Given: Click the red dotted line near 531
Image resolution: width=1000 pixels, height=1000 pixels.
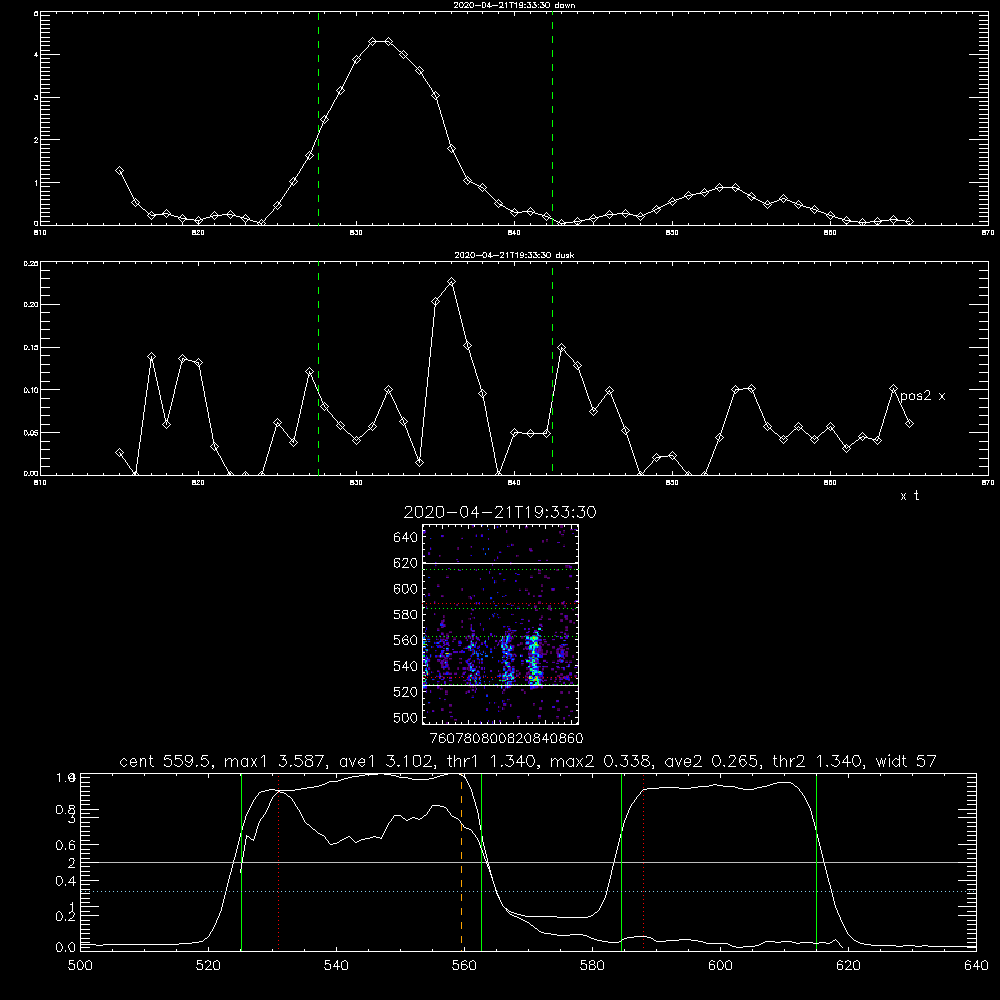Looking at the screenshot, I should tap(279, 862).
